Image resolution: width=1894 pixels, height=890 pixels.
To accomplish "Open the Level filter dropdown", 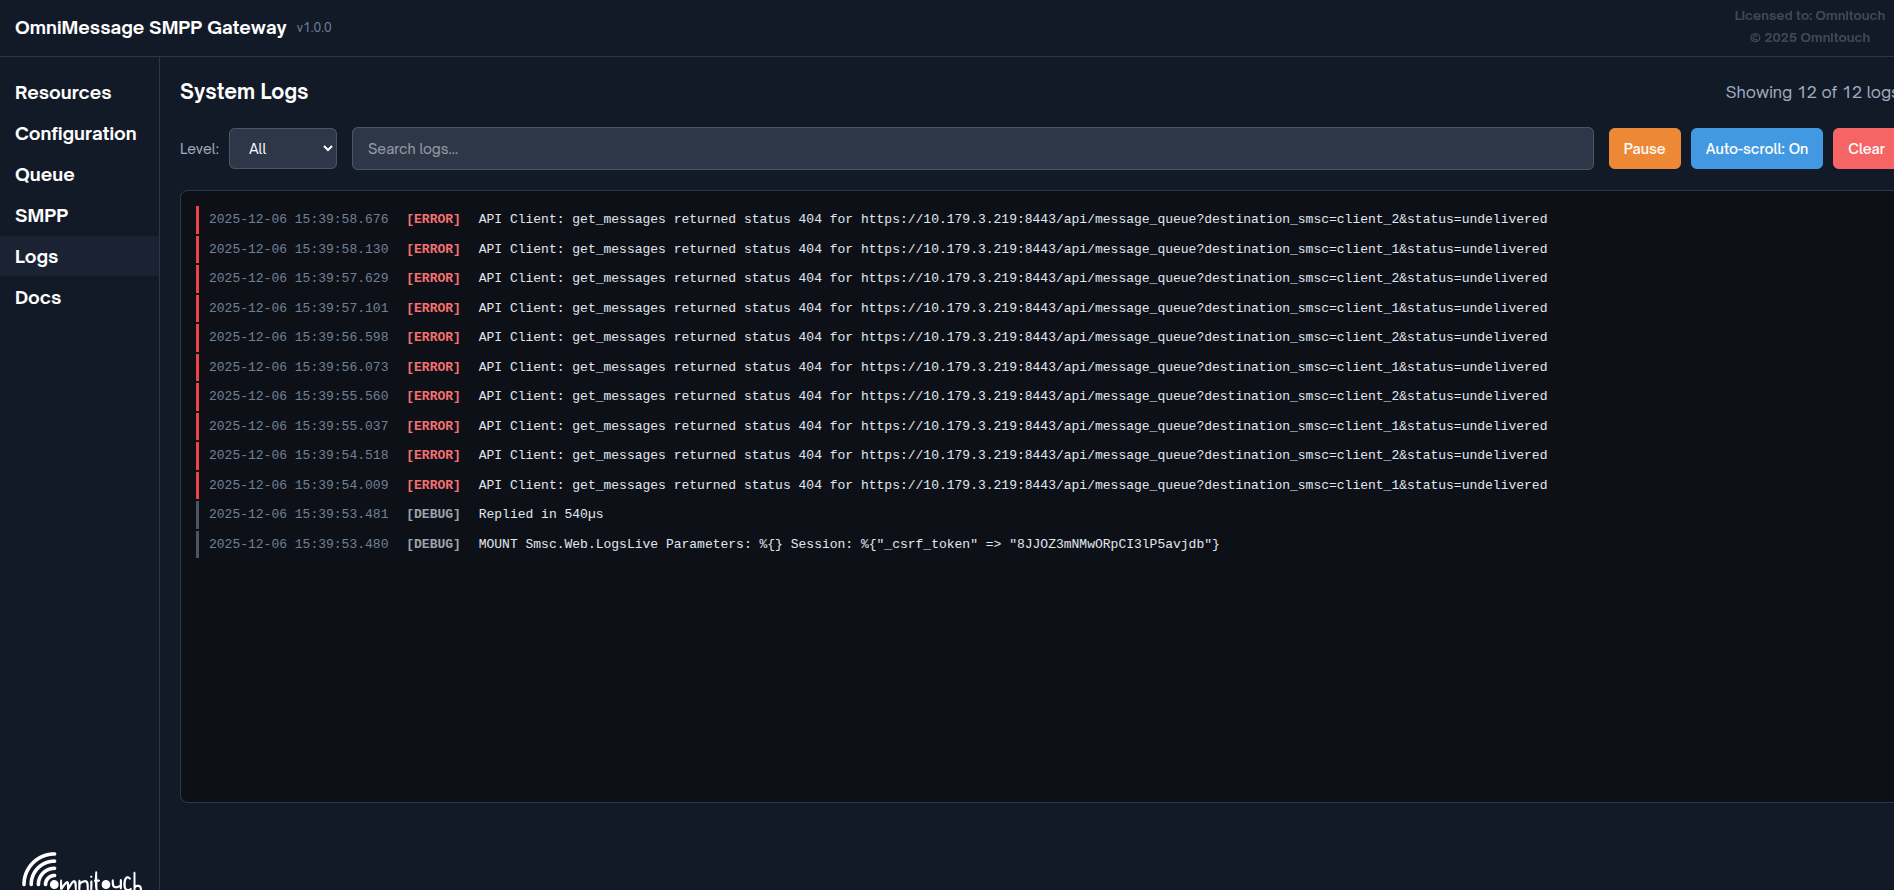I will coord(283,149).
